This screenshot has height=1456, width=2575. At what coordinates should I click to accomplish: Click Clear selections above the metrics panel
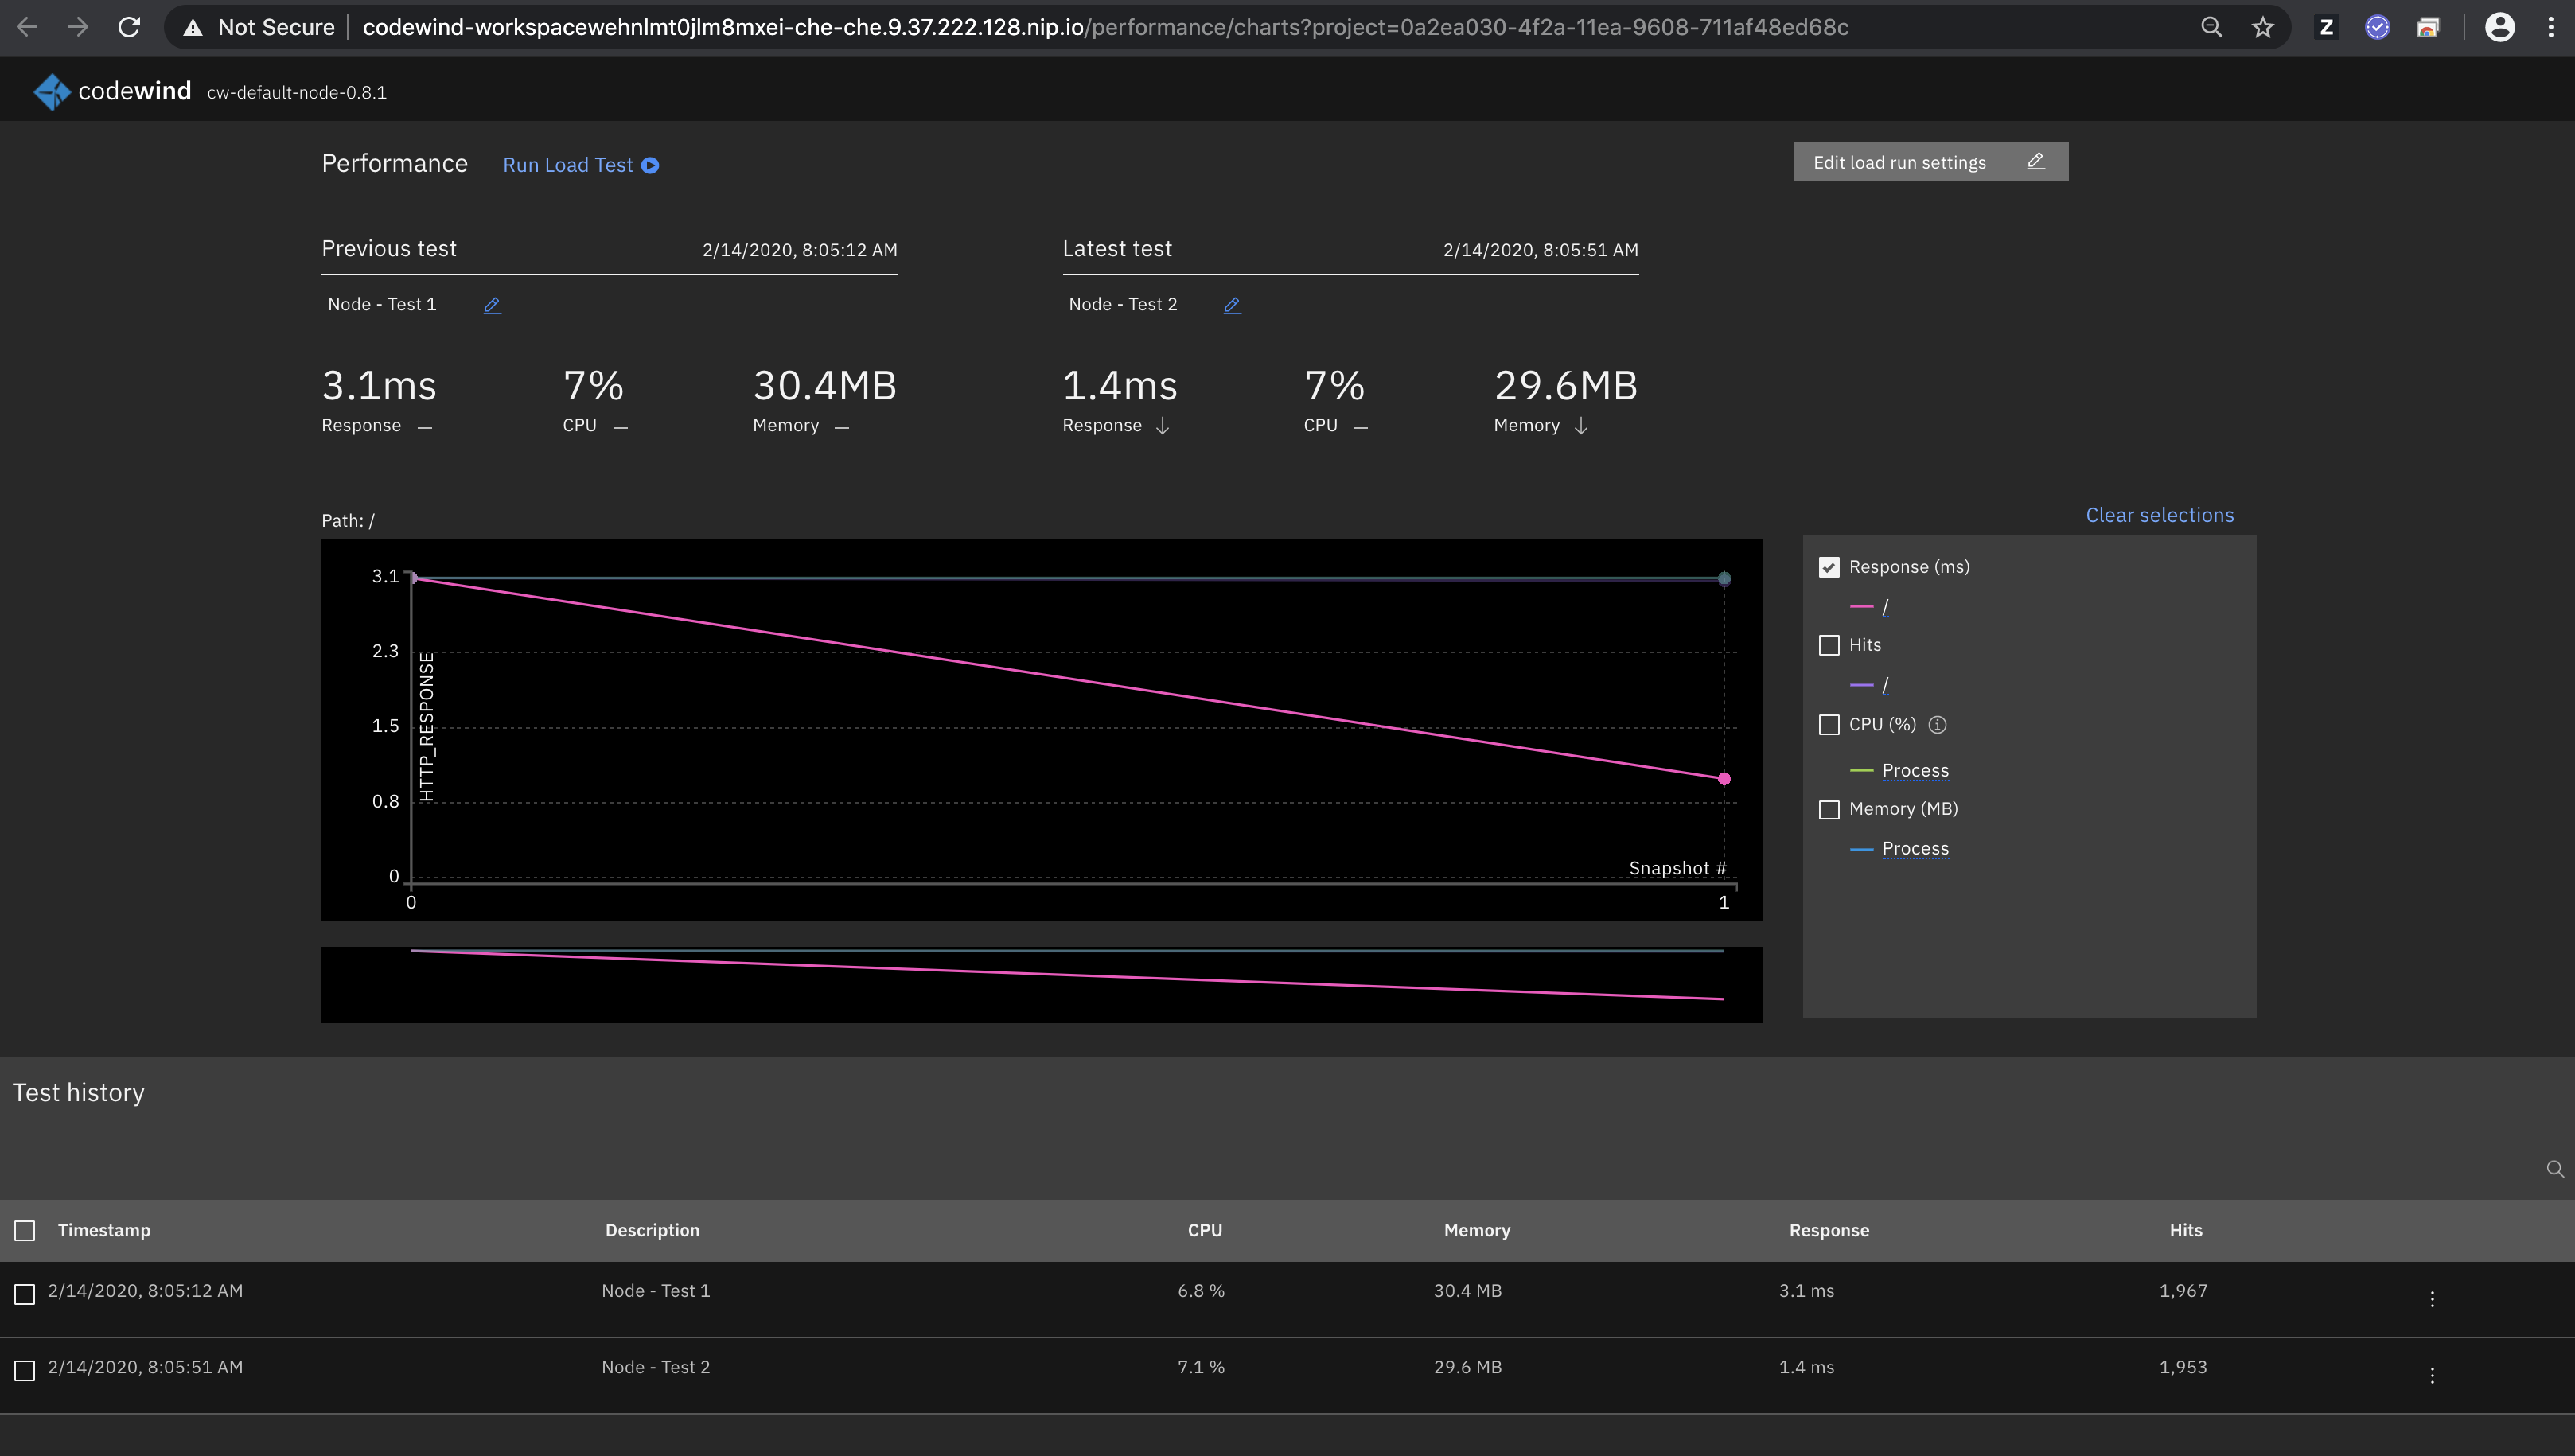click(x=2159, y=515)
